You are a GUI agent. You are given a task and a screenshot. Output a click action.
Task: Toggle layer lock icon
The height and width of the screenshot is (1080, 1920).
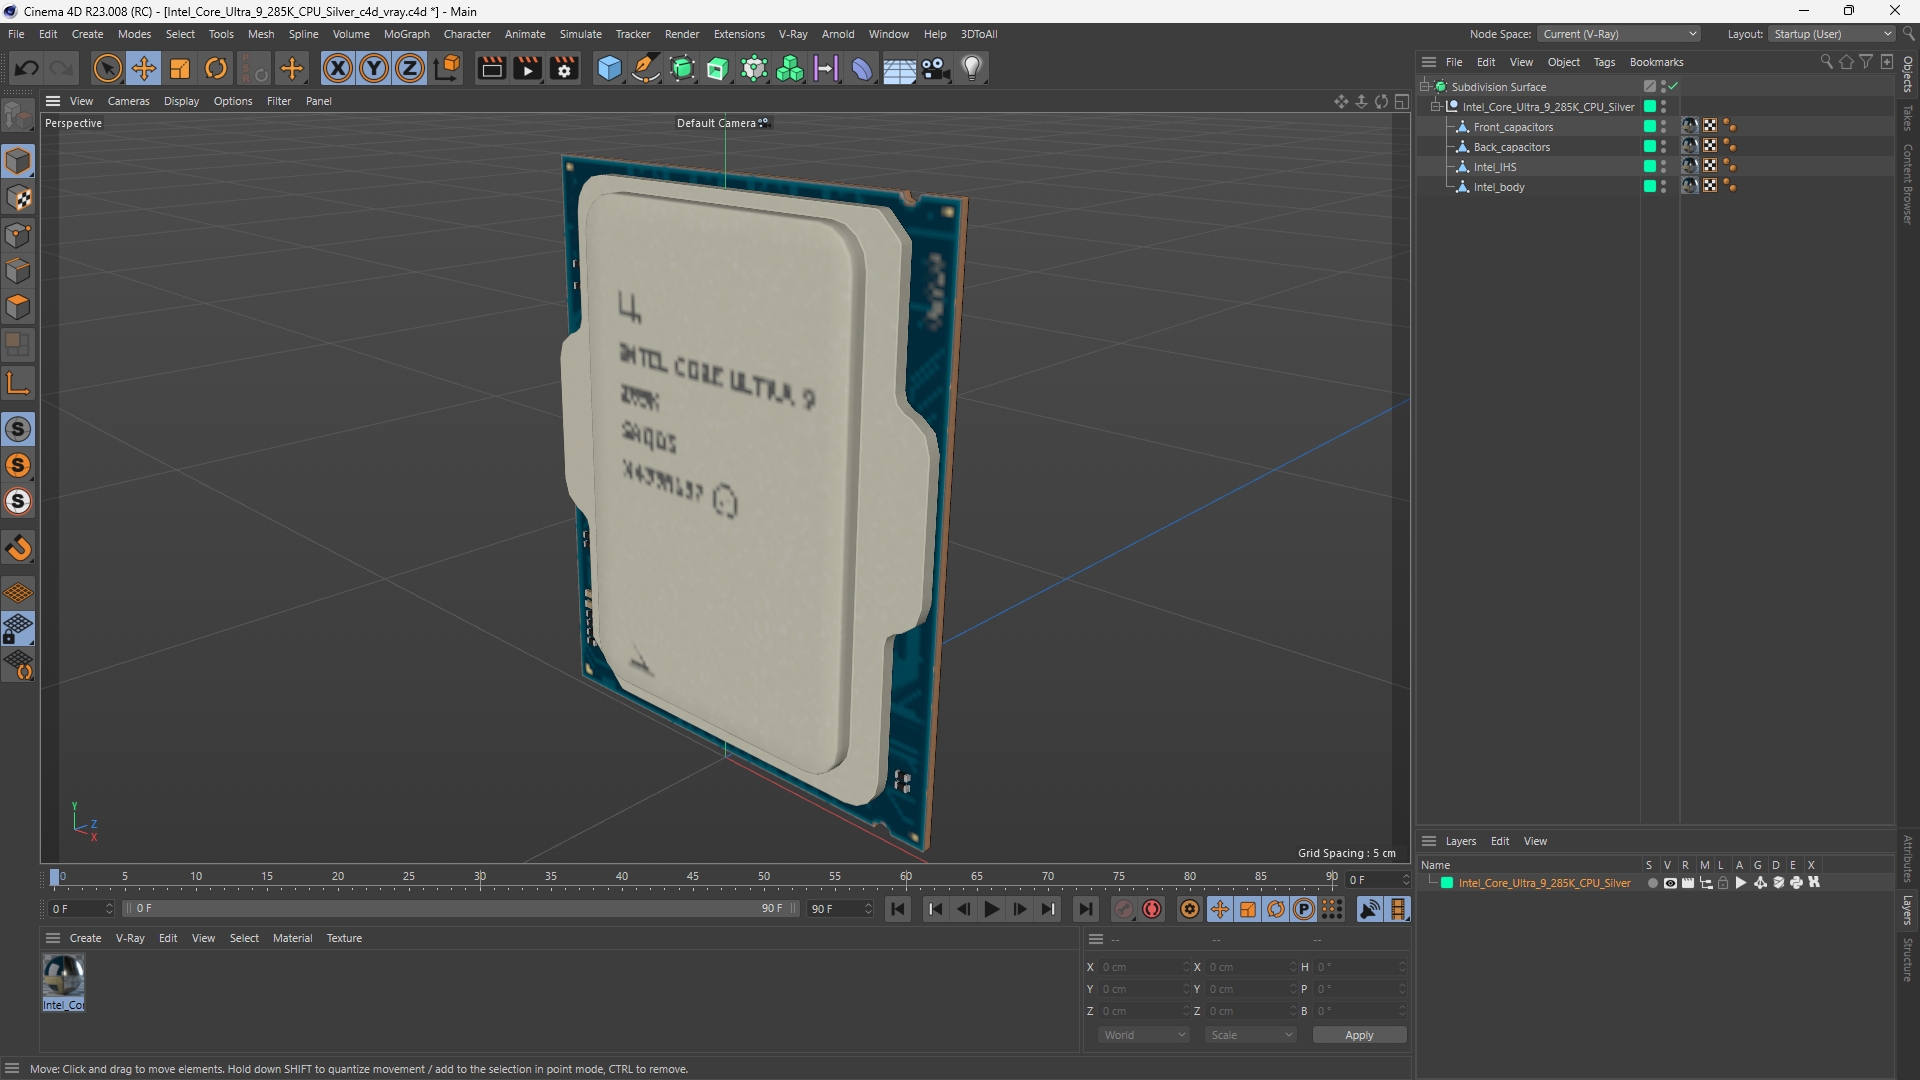1723,883
